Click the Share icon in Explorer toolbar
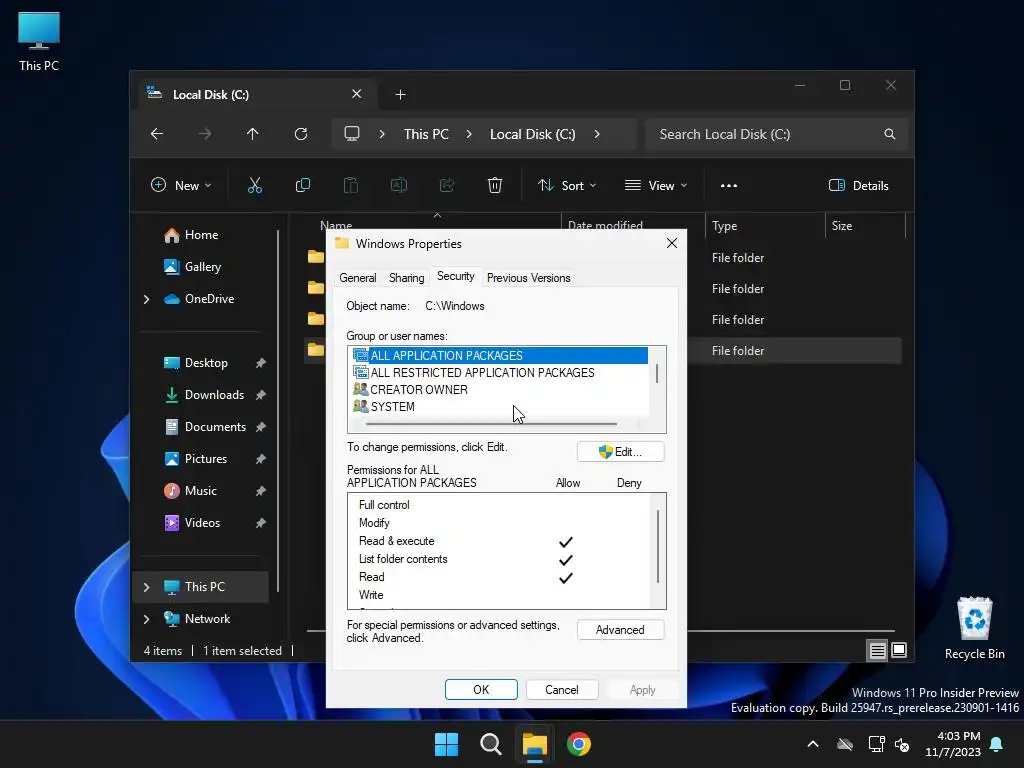Viewport: 1024px width, 768px height. pyautogui.click(x=447, y=185)
